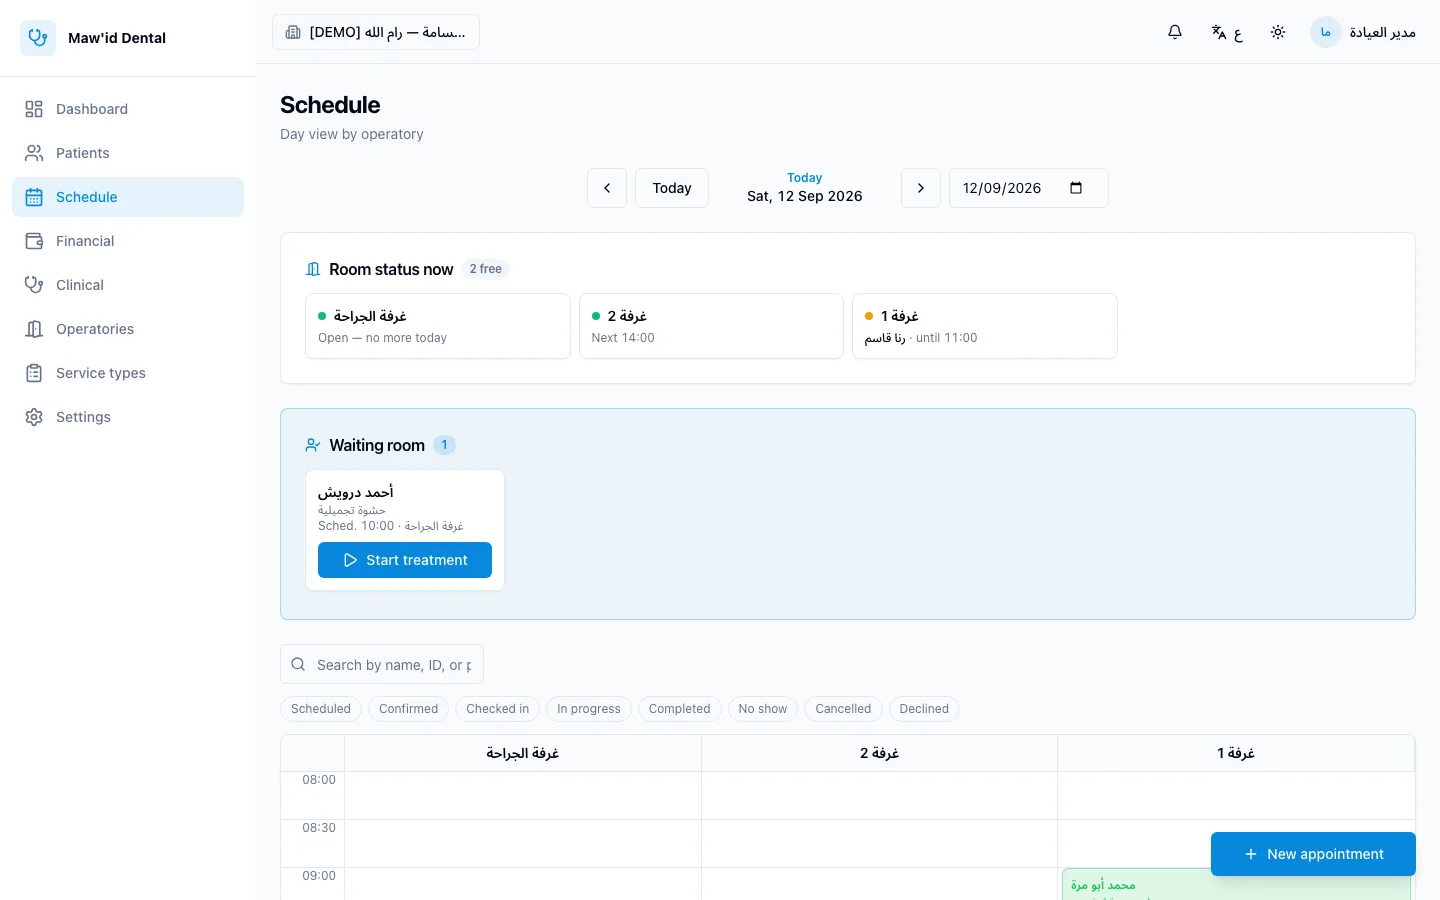Image resolution: width=1440 pixels, height=900 pixels.
Task: Click the Financial wallet icon in sidebar
Action: [x=34, y=241]
